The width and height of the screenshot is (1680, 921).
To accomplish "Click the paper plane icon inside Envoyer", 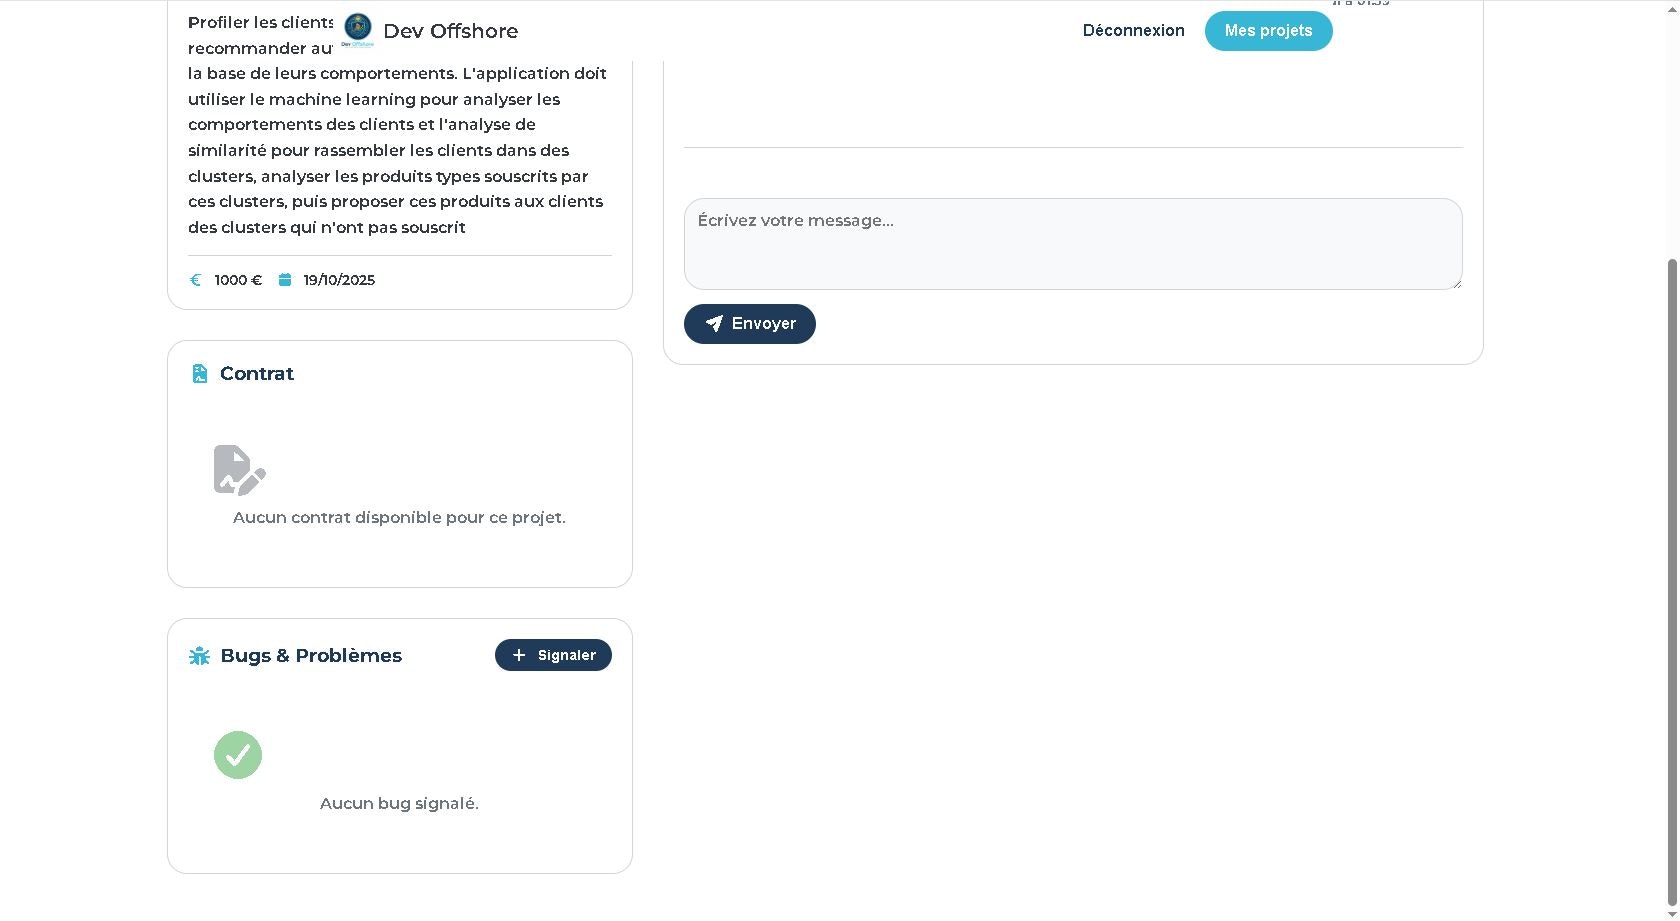I will [x=716, y=324].
